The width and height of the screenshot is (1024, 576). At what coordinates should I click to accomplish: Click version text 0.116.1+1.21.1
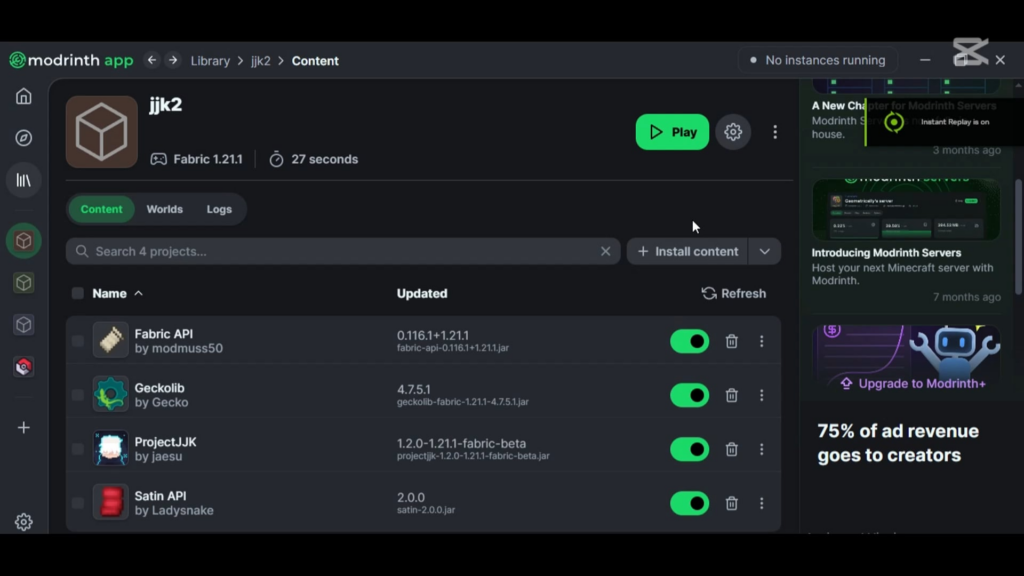pos(432,335)
